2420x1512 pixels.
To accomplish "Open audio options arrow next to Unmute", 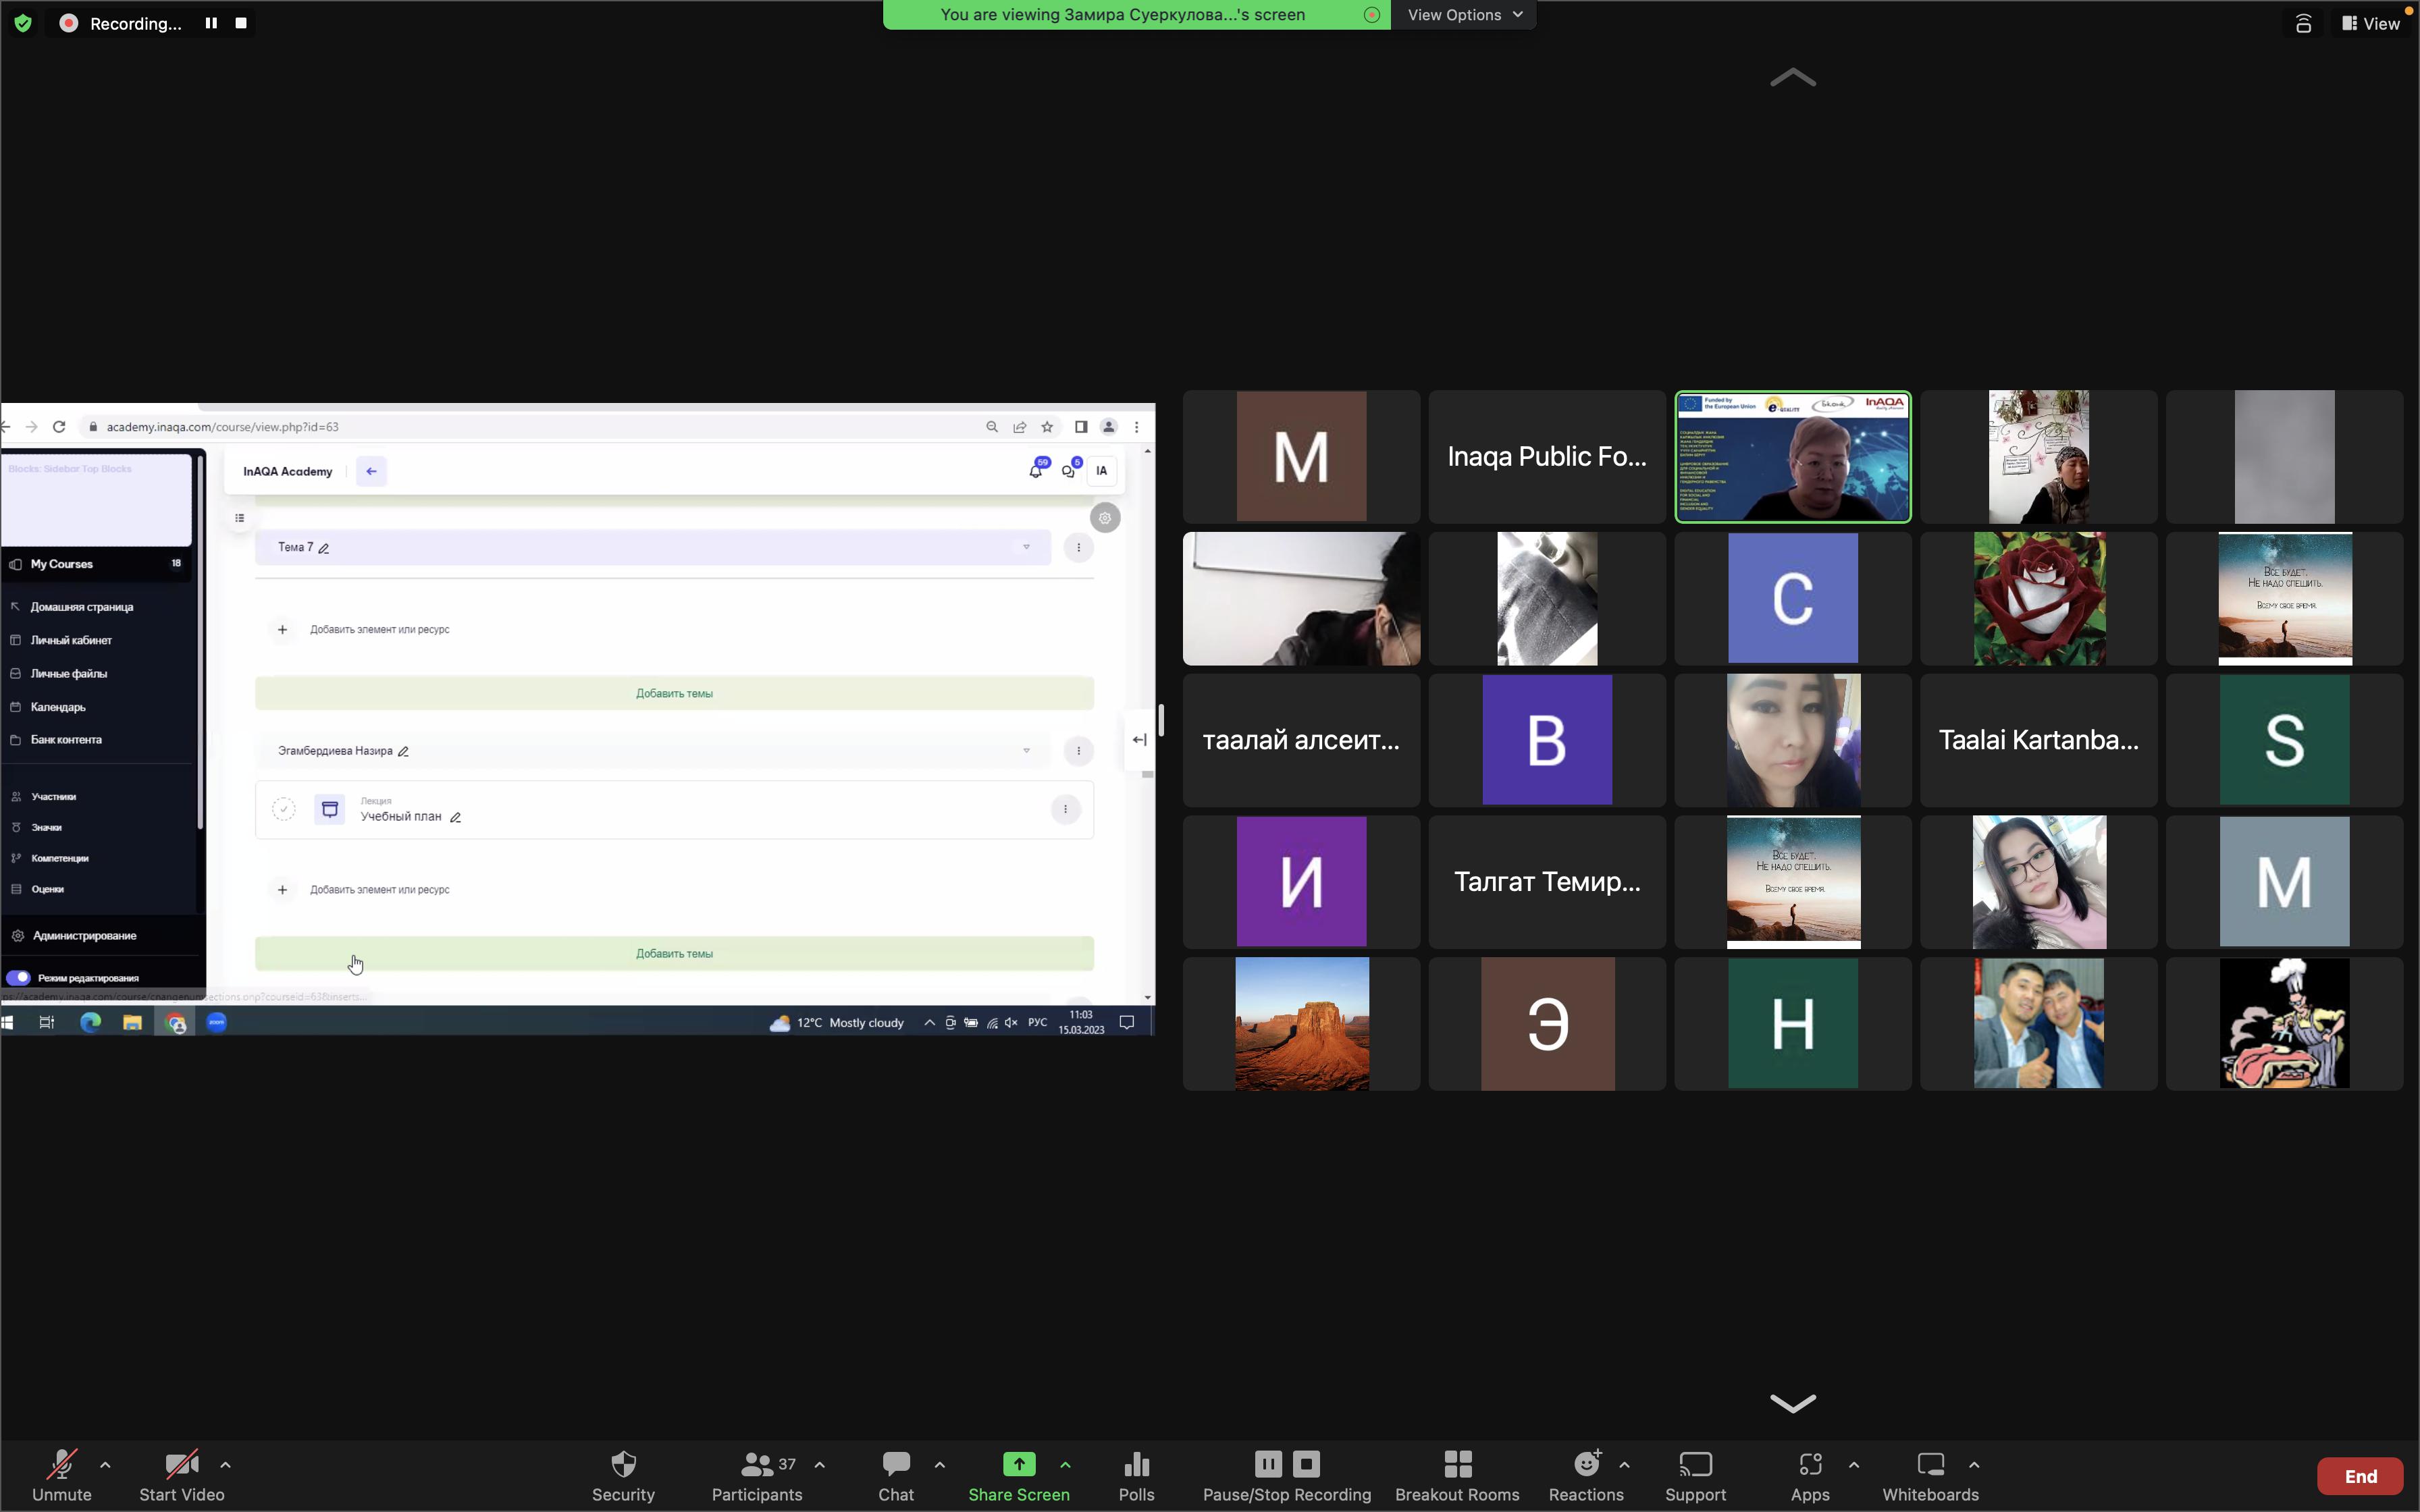I will point(105,1465).
